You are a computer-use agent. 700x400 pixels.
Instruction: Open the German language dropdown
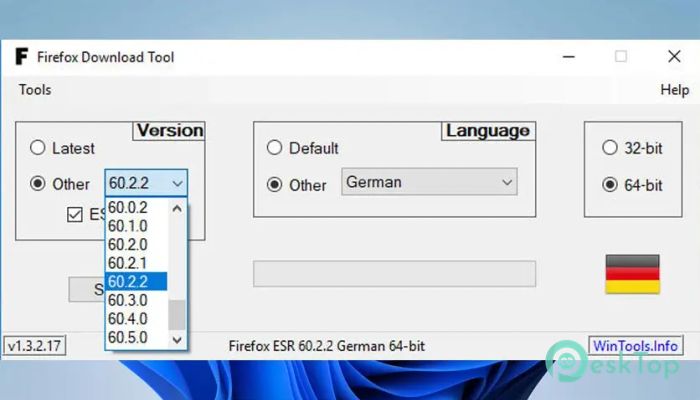pos(429,182)
